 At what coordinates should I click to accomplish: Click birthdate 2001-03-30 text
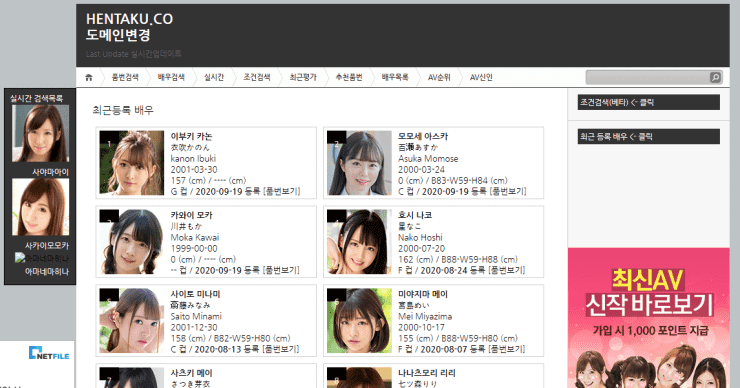pos(194,169)
